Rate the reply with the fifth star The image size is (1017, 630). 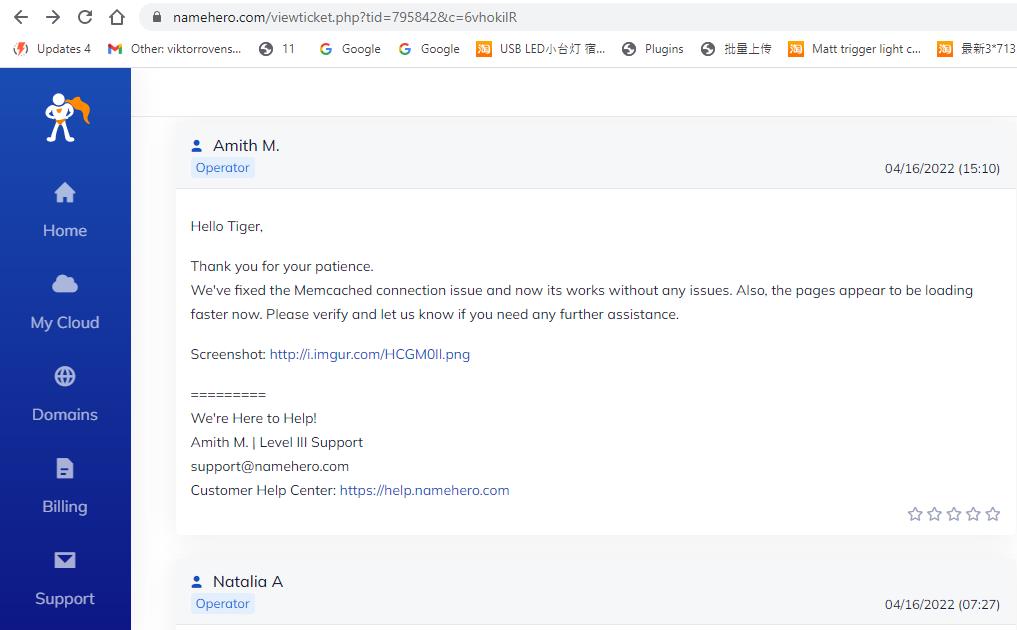[992, 514]
